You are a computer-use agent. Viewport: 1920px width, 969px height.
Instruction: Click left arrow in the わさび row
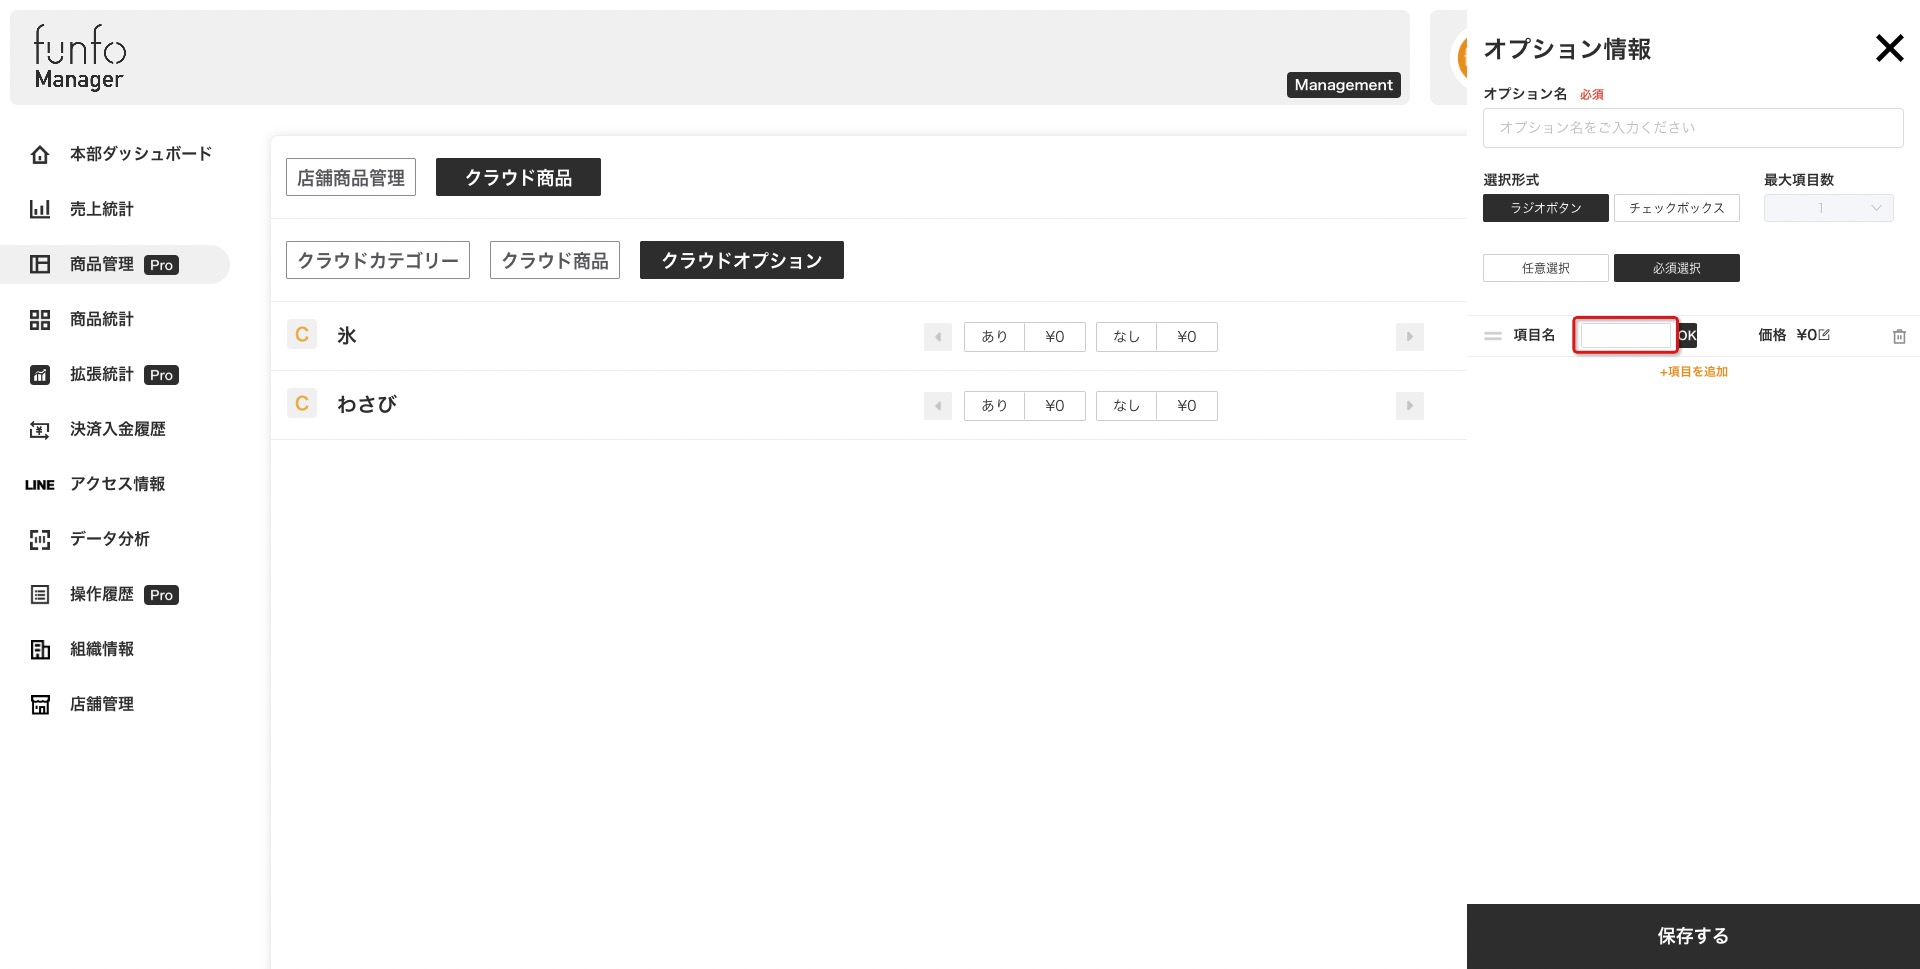(938, 406)
